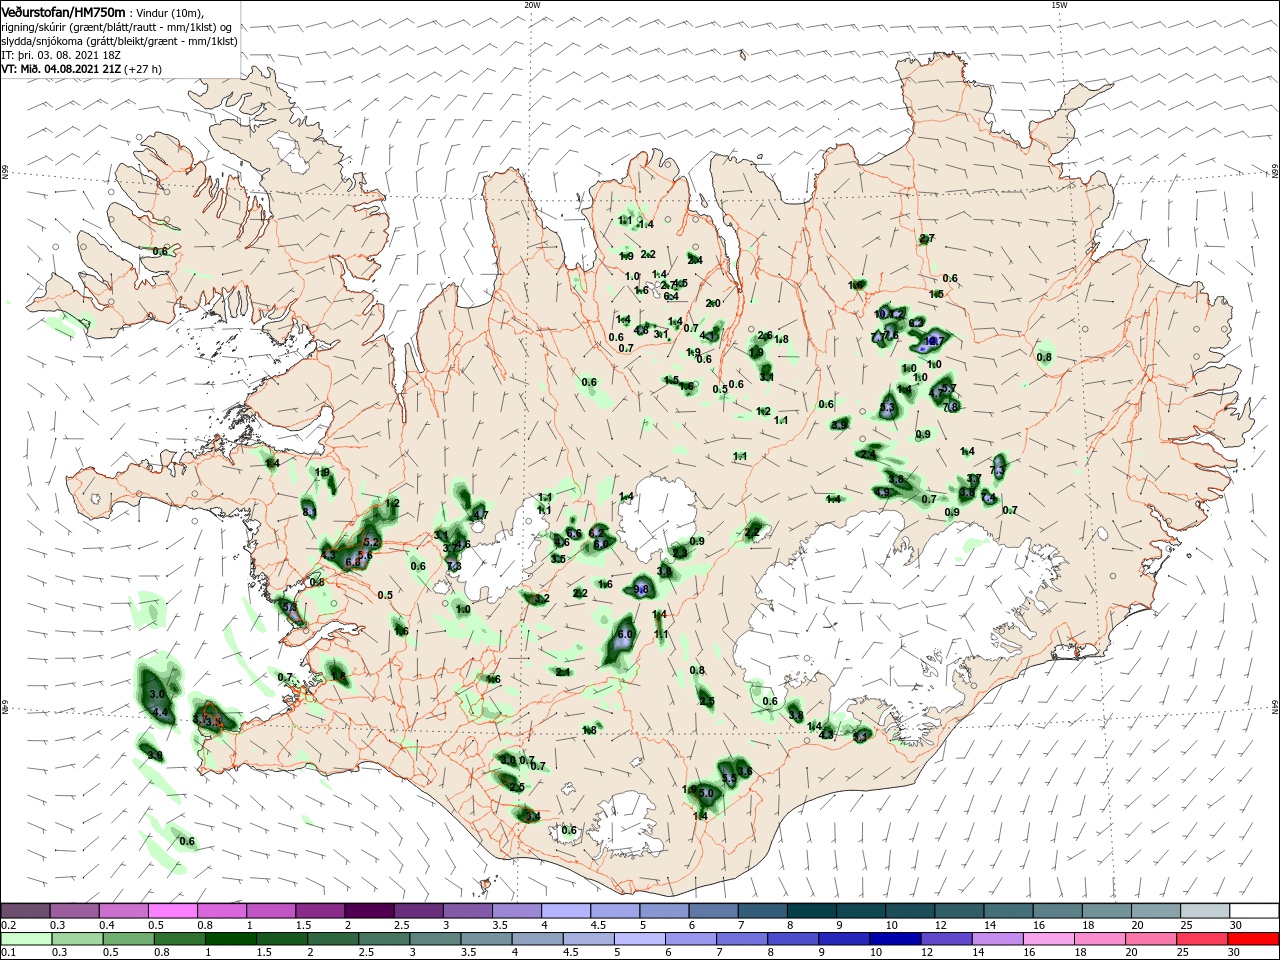Viewport: 1280px width, 960px height.
Task: Click the valid time 'VT: Mið. 04.08.2021 21Z'
Action: click(63, 69)
